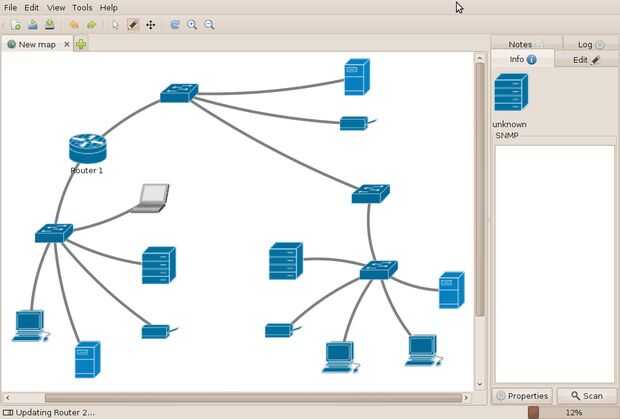Open the Tools menu
This screenshot has width=620, height=419.
pos(82,8)
